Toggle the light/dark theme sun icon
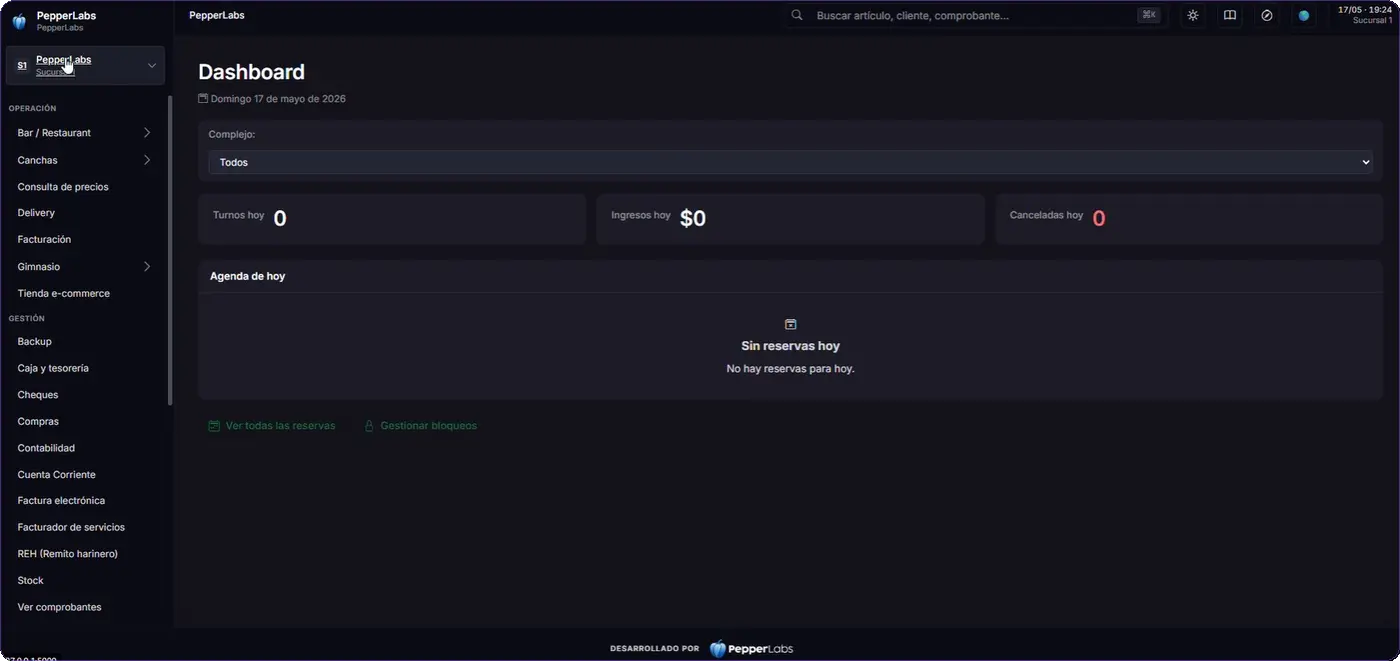Viewport: 1400px width, 661px height. click(x=1193, y=15)
